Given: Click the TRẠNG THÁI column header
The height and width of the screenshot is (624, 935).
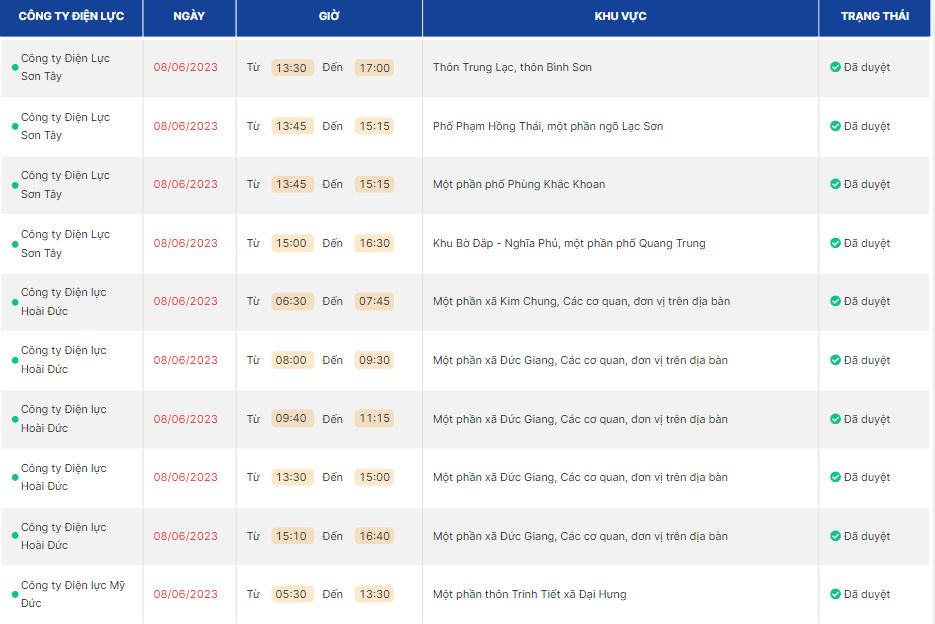Looking at the screenshot, I should (x=875, y=17).
